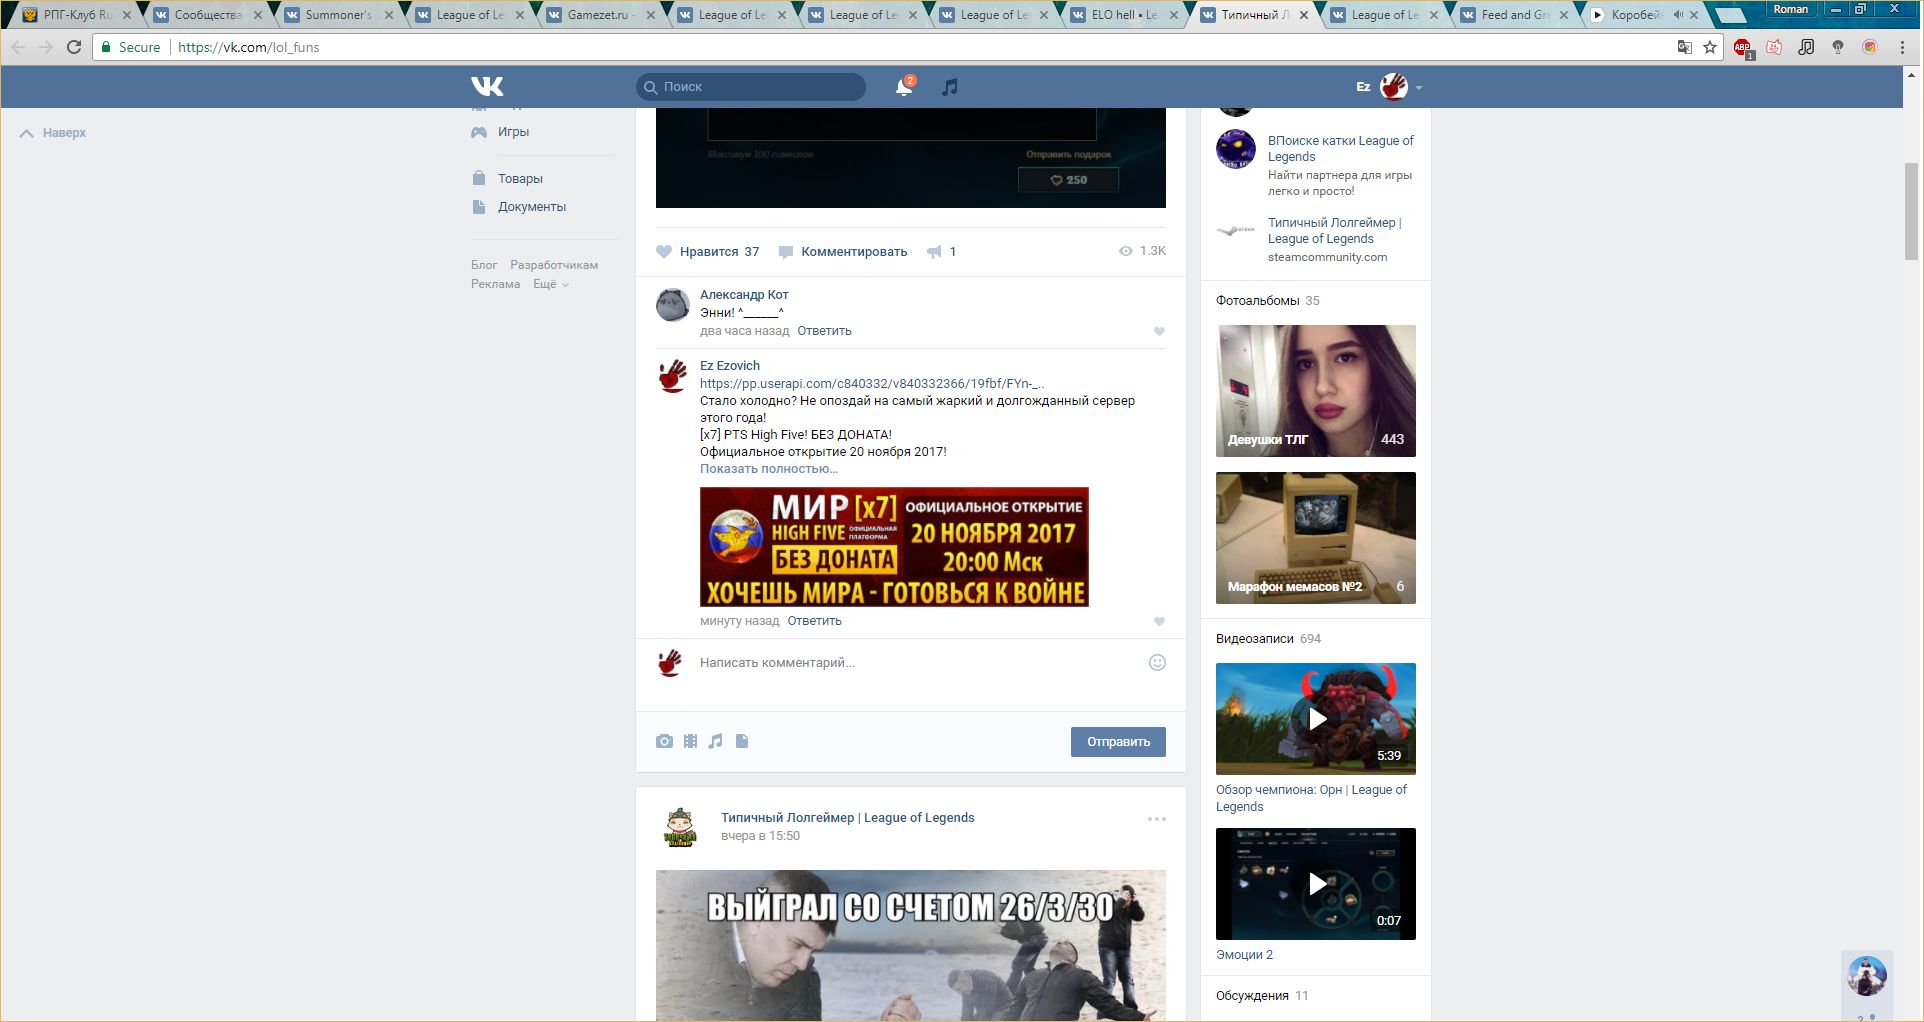1924x1022 pixels.
Task: Attach a photo using camera icon
Action: pyautogui.click(x=664, y=741)
